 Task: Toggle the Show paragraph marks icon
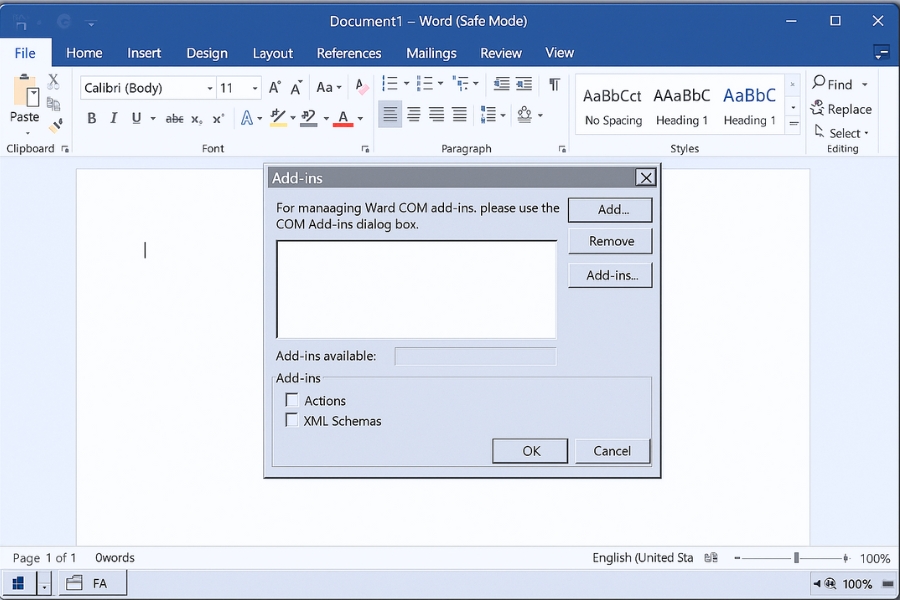click(x=554, y=85)
